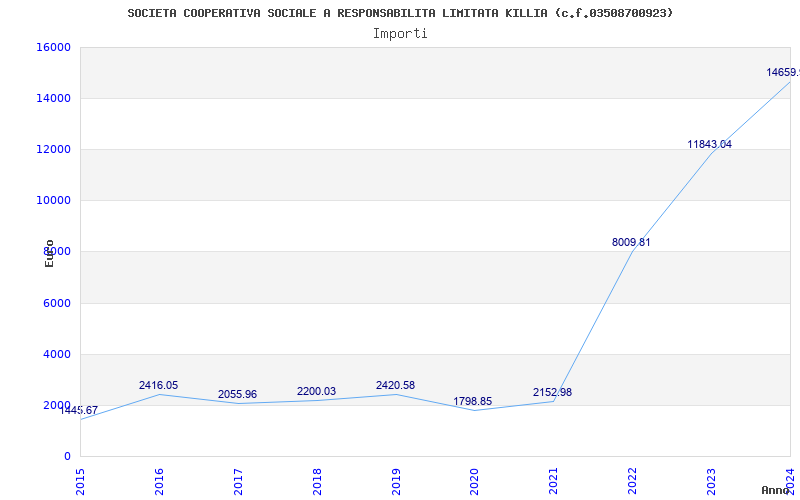Select the 2200.03 data label
The image size is (800, 500).
316,391
